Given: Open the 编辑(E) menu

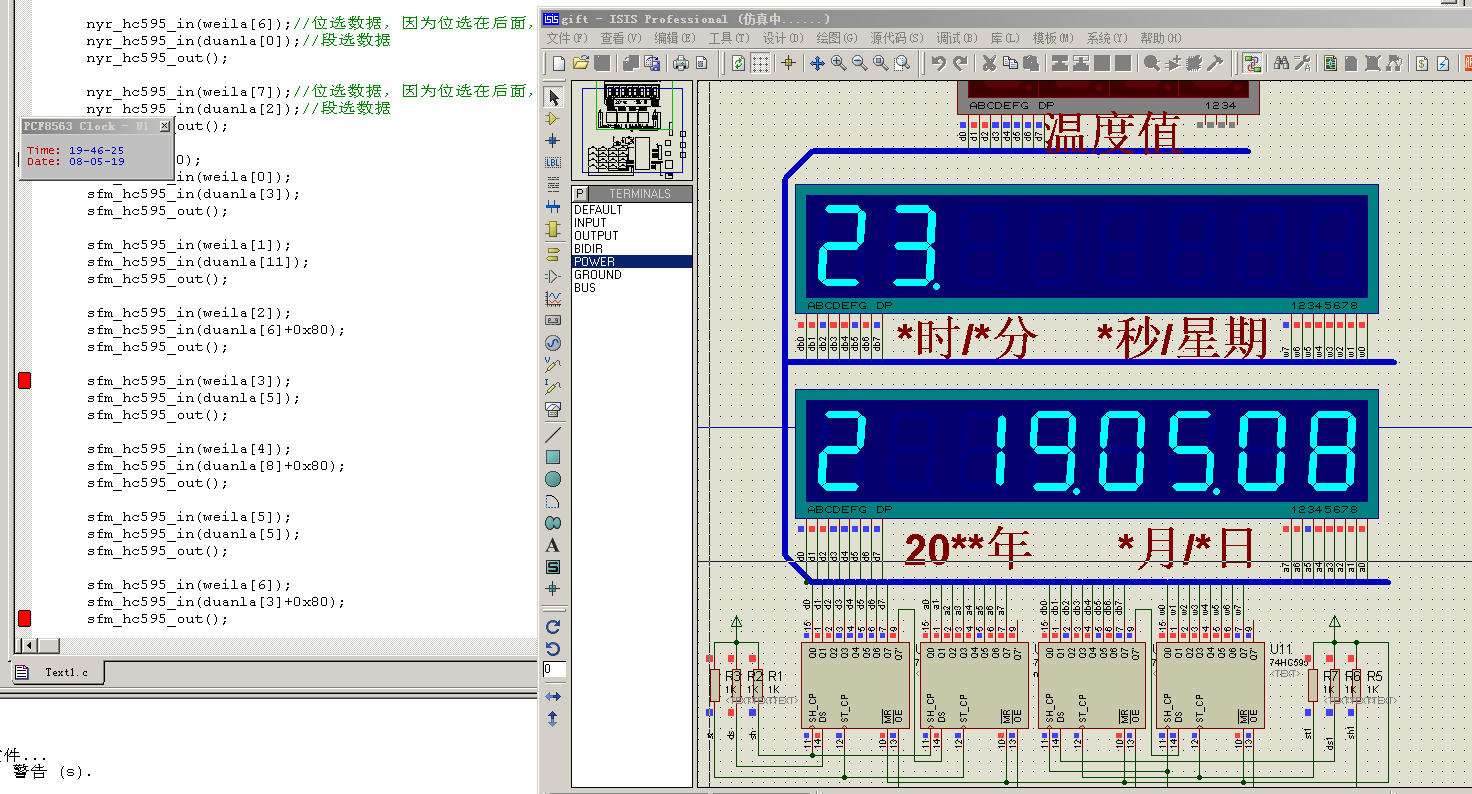Looking at the screenshot, I should pos(675,38).
